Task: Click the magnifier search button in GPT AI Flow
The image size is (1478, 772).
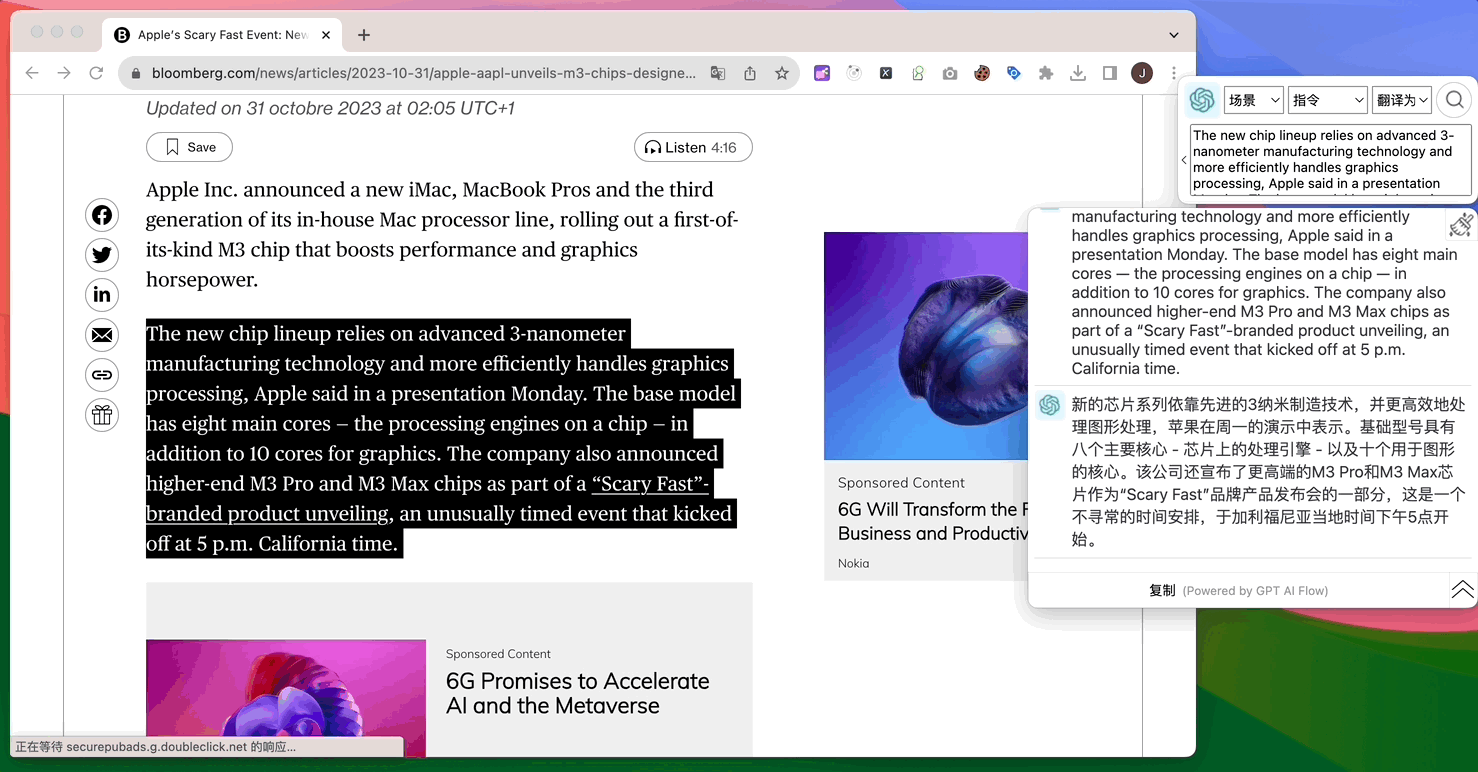Action: click(1455, 100)
